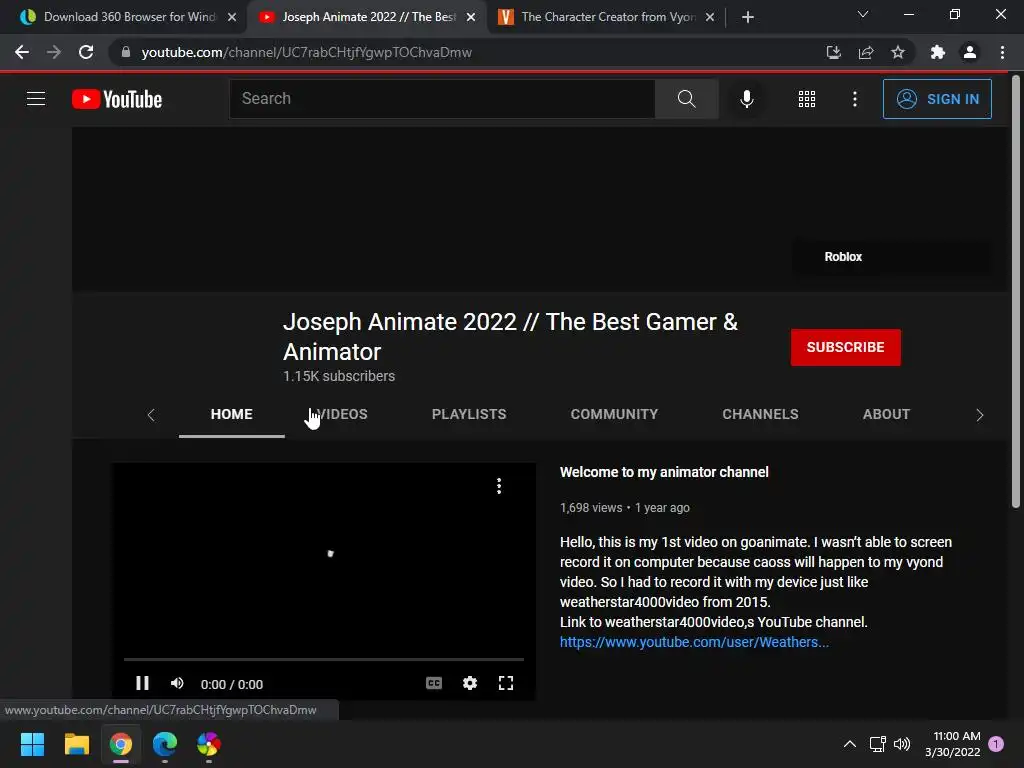The width and height of the screenshot is (1024, 768).
Task: Click the search magnifier button
Action: [686, 99]
